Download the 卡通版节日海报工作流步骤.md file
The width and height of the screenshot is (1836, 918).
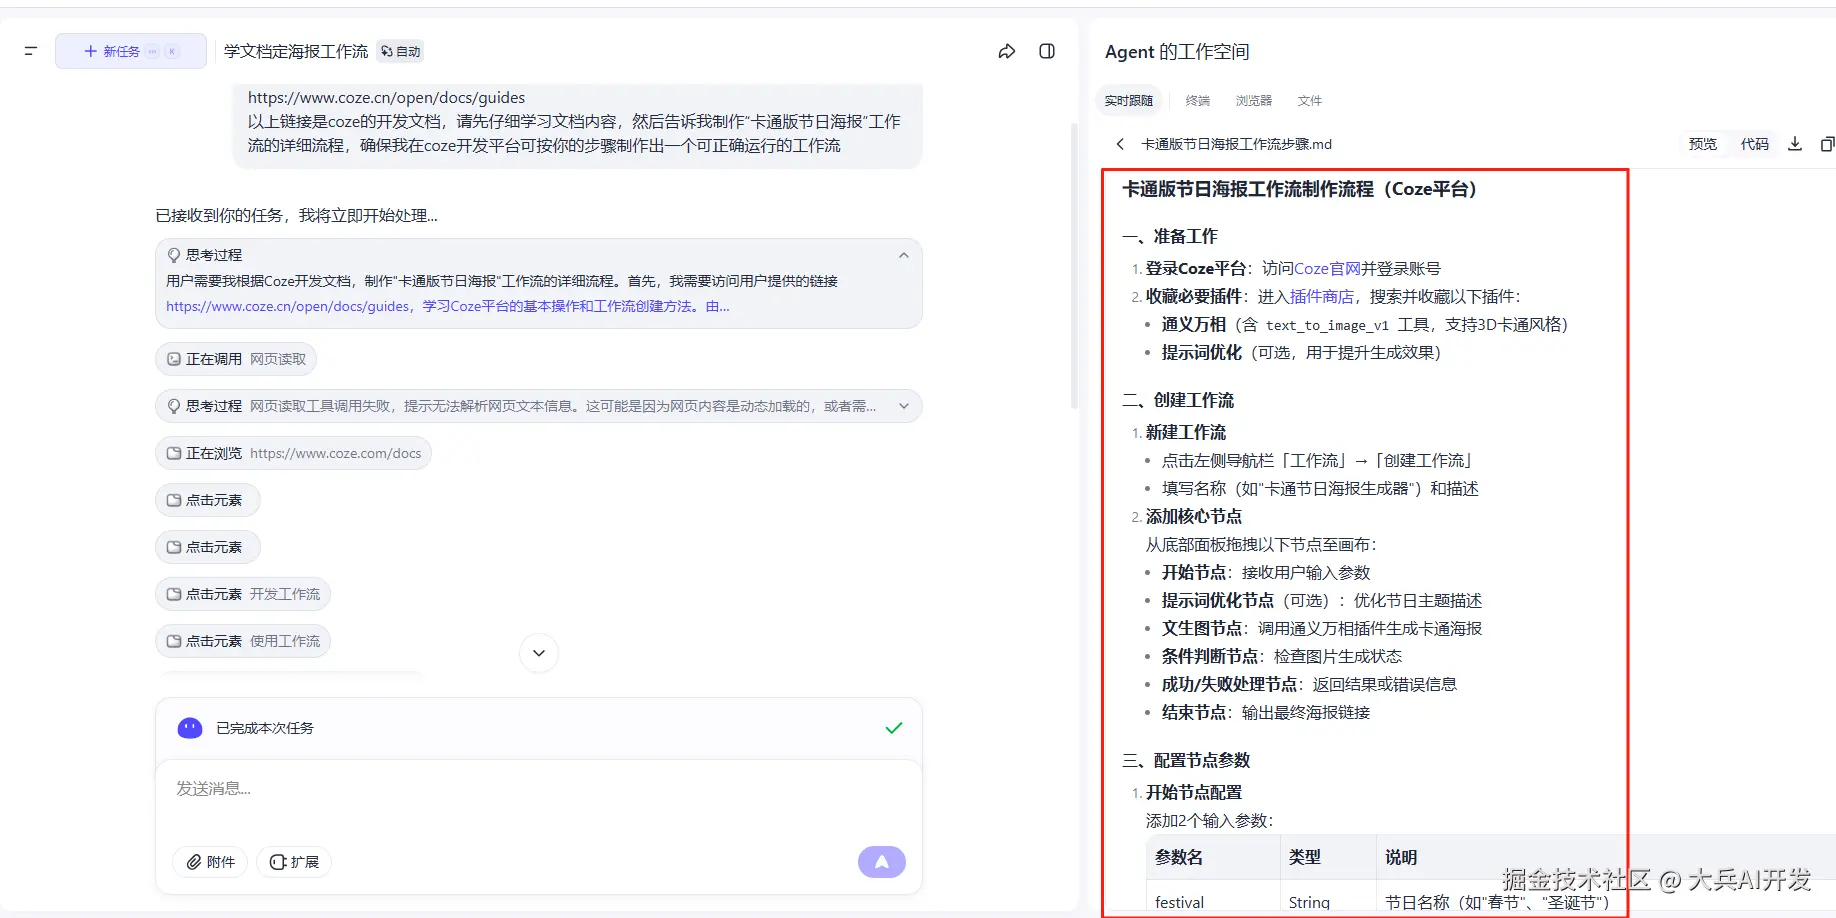click(1795, 144)
